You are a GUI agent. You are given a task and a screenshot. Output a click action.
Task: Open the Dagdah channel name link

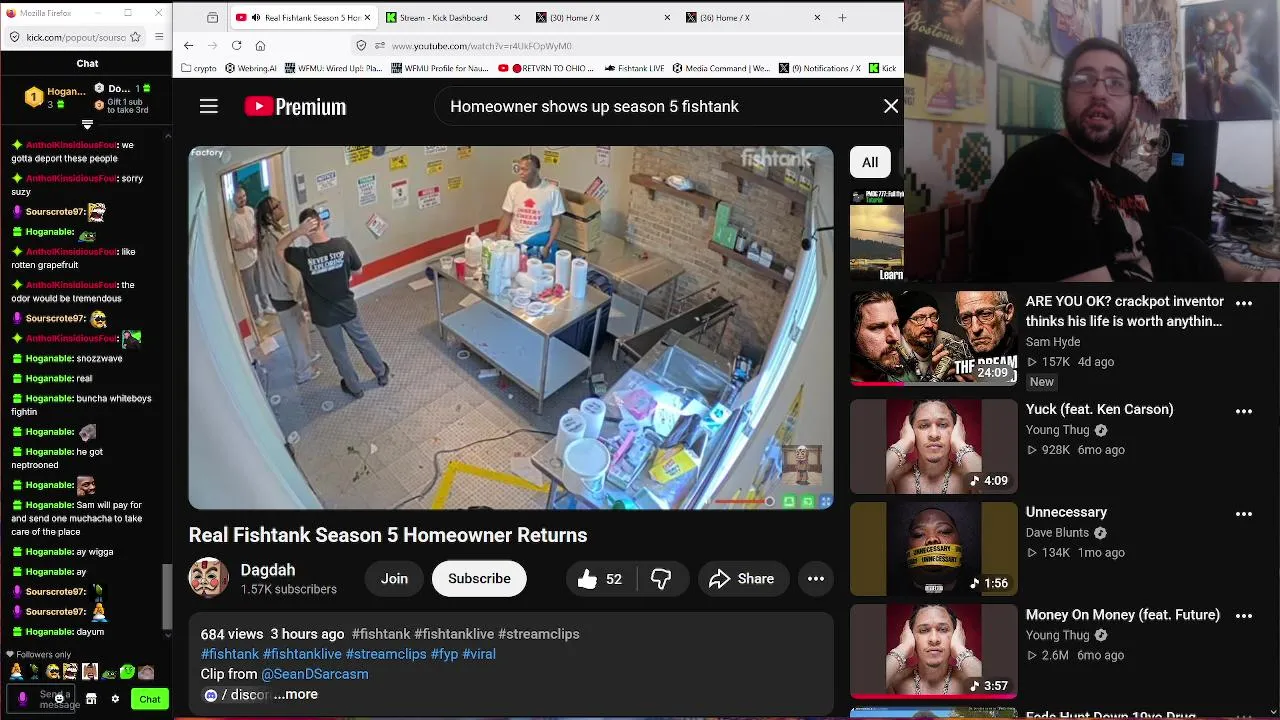(x=268, y=570)
